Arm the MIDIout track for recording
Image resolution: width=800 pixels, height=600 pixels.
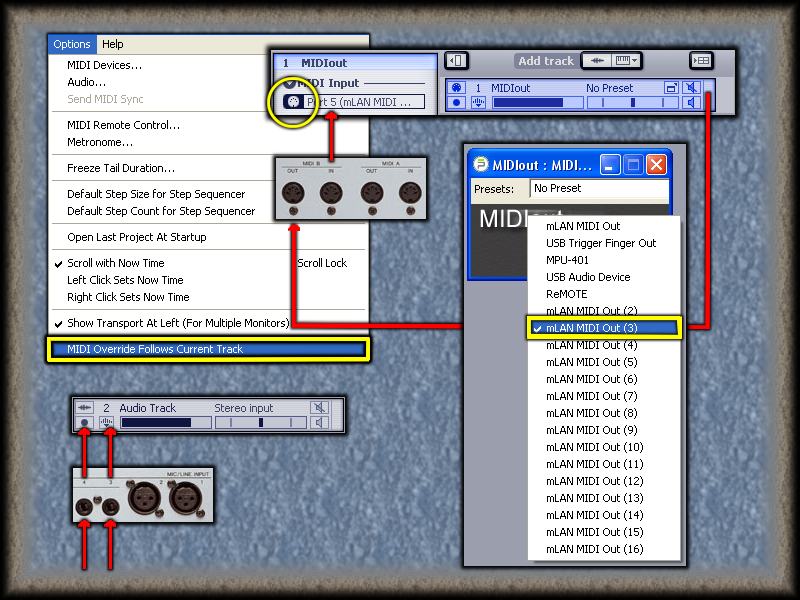[x=456, y=103]
